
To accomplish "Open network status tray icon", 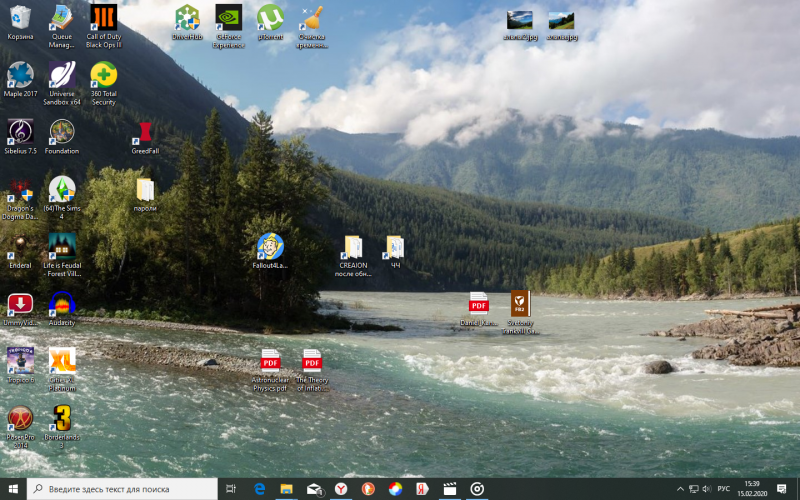I will coord(694,489).
